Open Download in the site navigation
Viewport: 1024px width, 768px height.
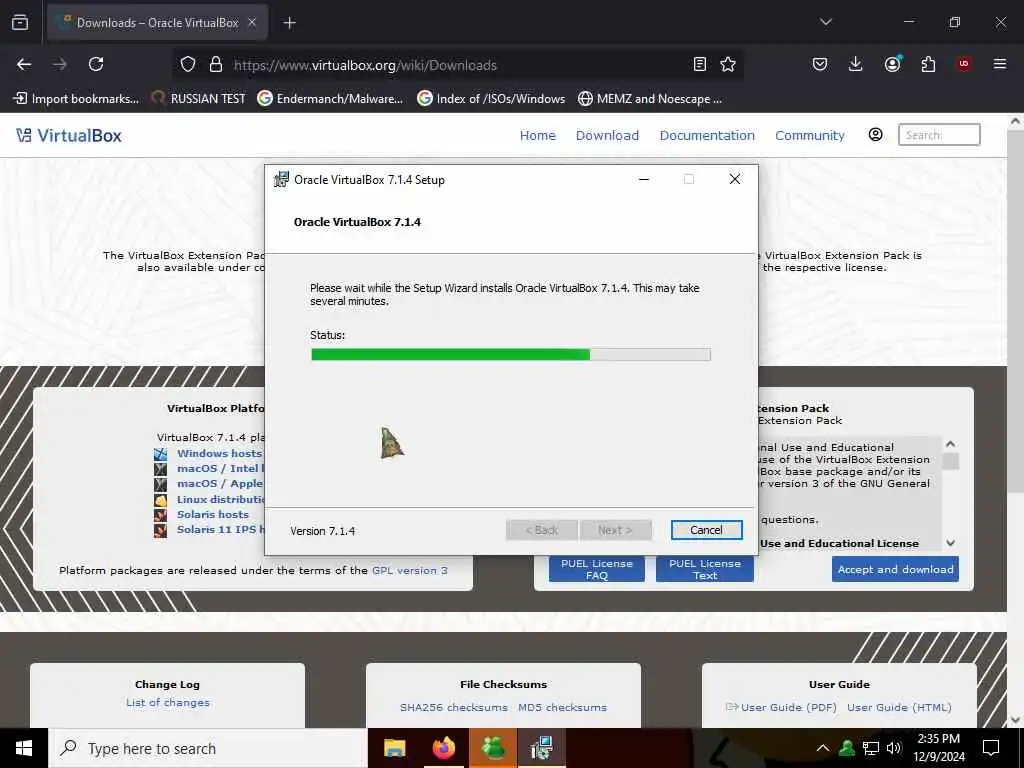[x=607, y=135]
